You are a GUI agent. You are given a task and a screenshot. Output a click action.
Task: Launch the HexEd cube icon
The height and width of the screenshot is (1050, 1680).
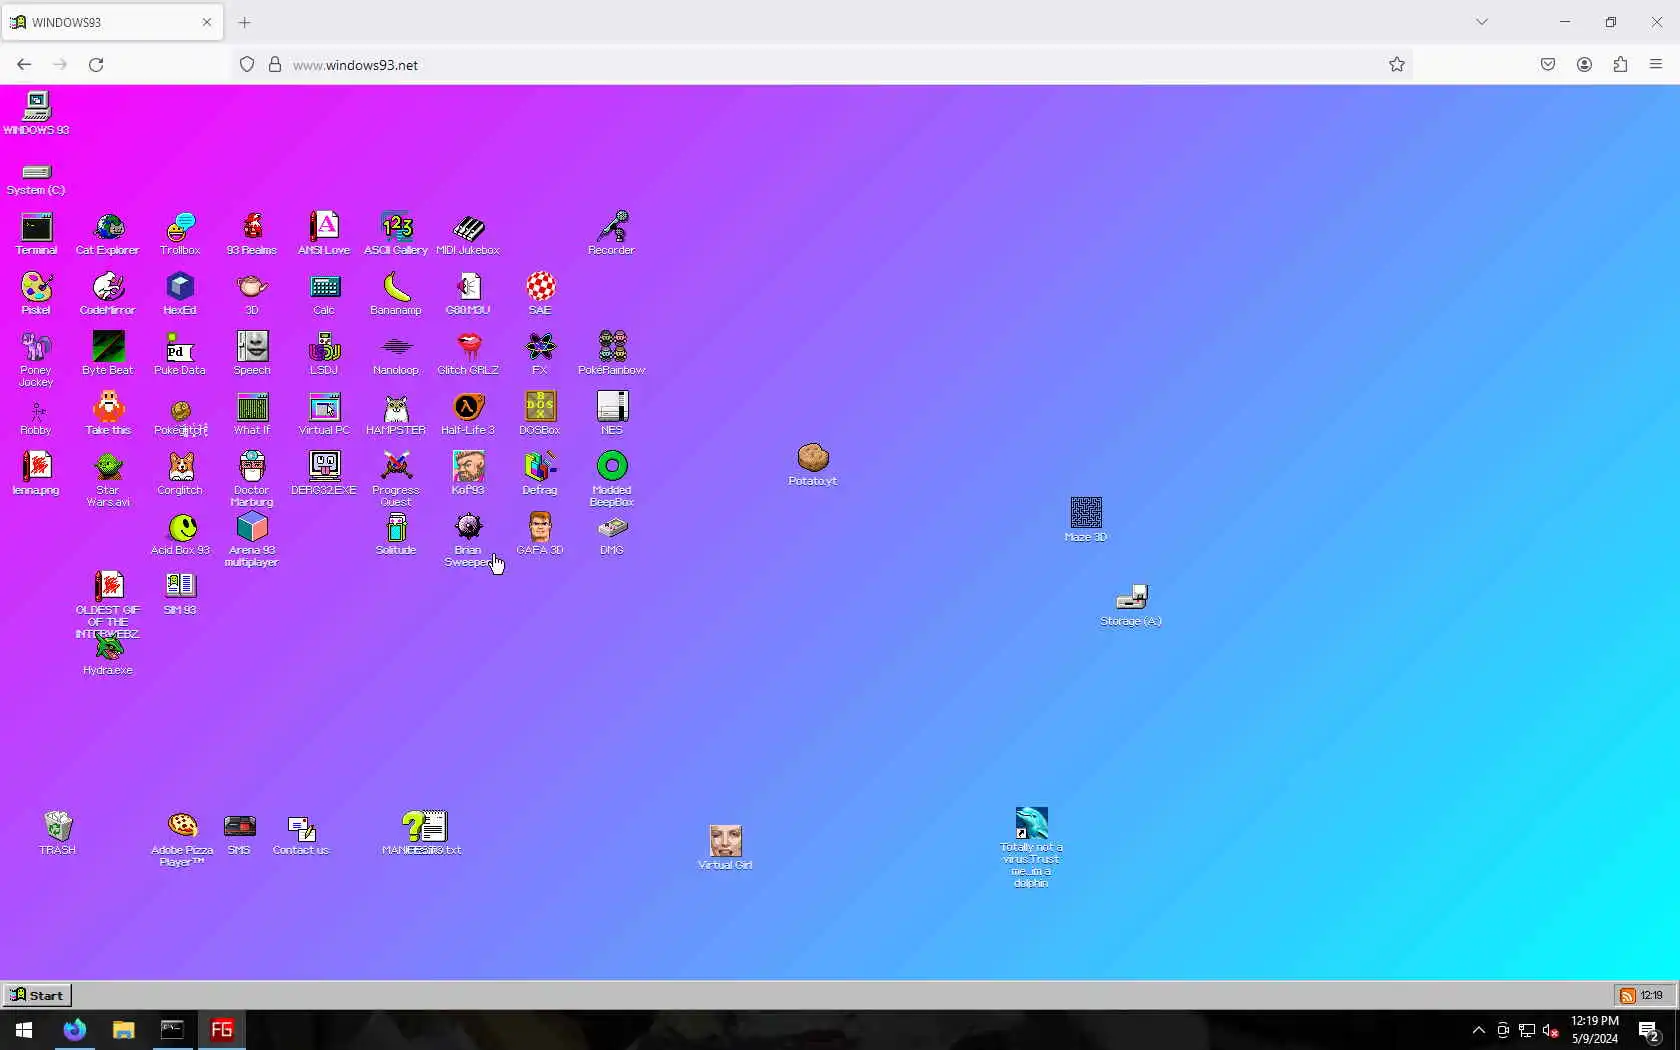pyautogui.click(x=180, y=294)
